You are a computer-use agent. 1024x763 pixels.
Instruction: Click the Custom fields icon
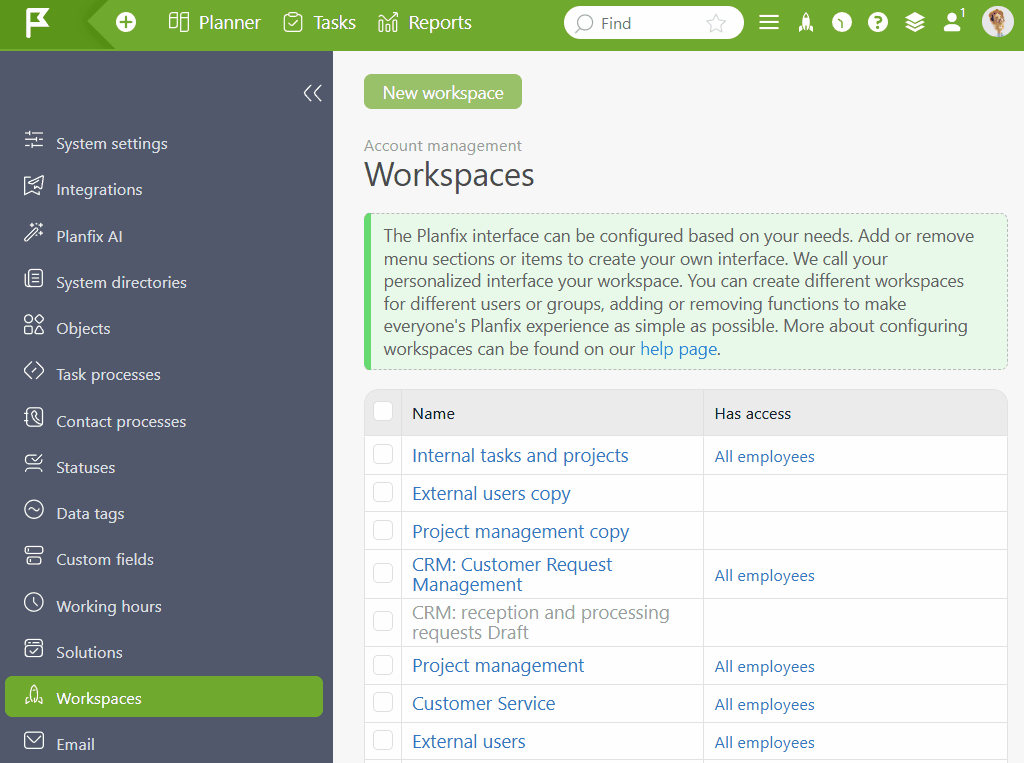click(x=34, y=556)
